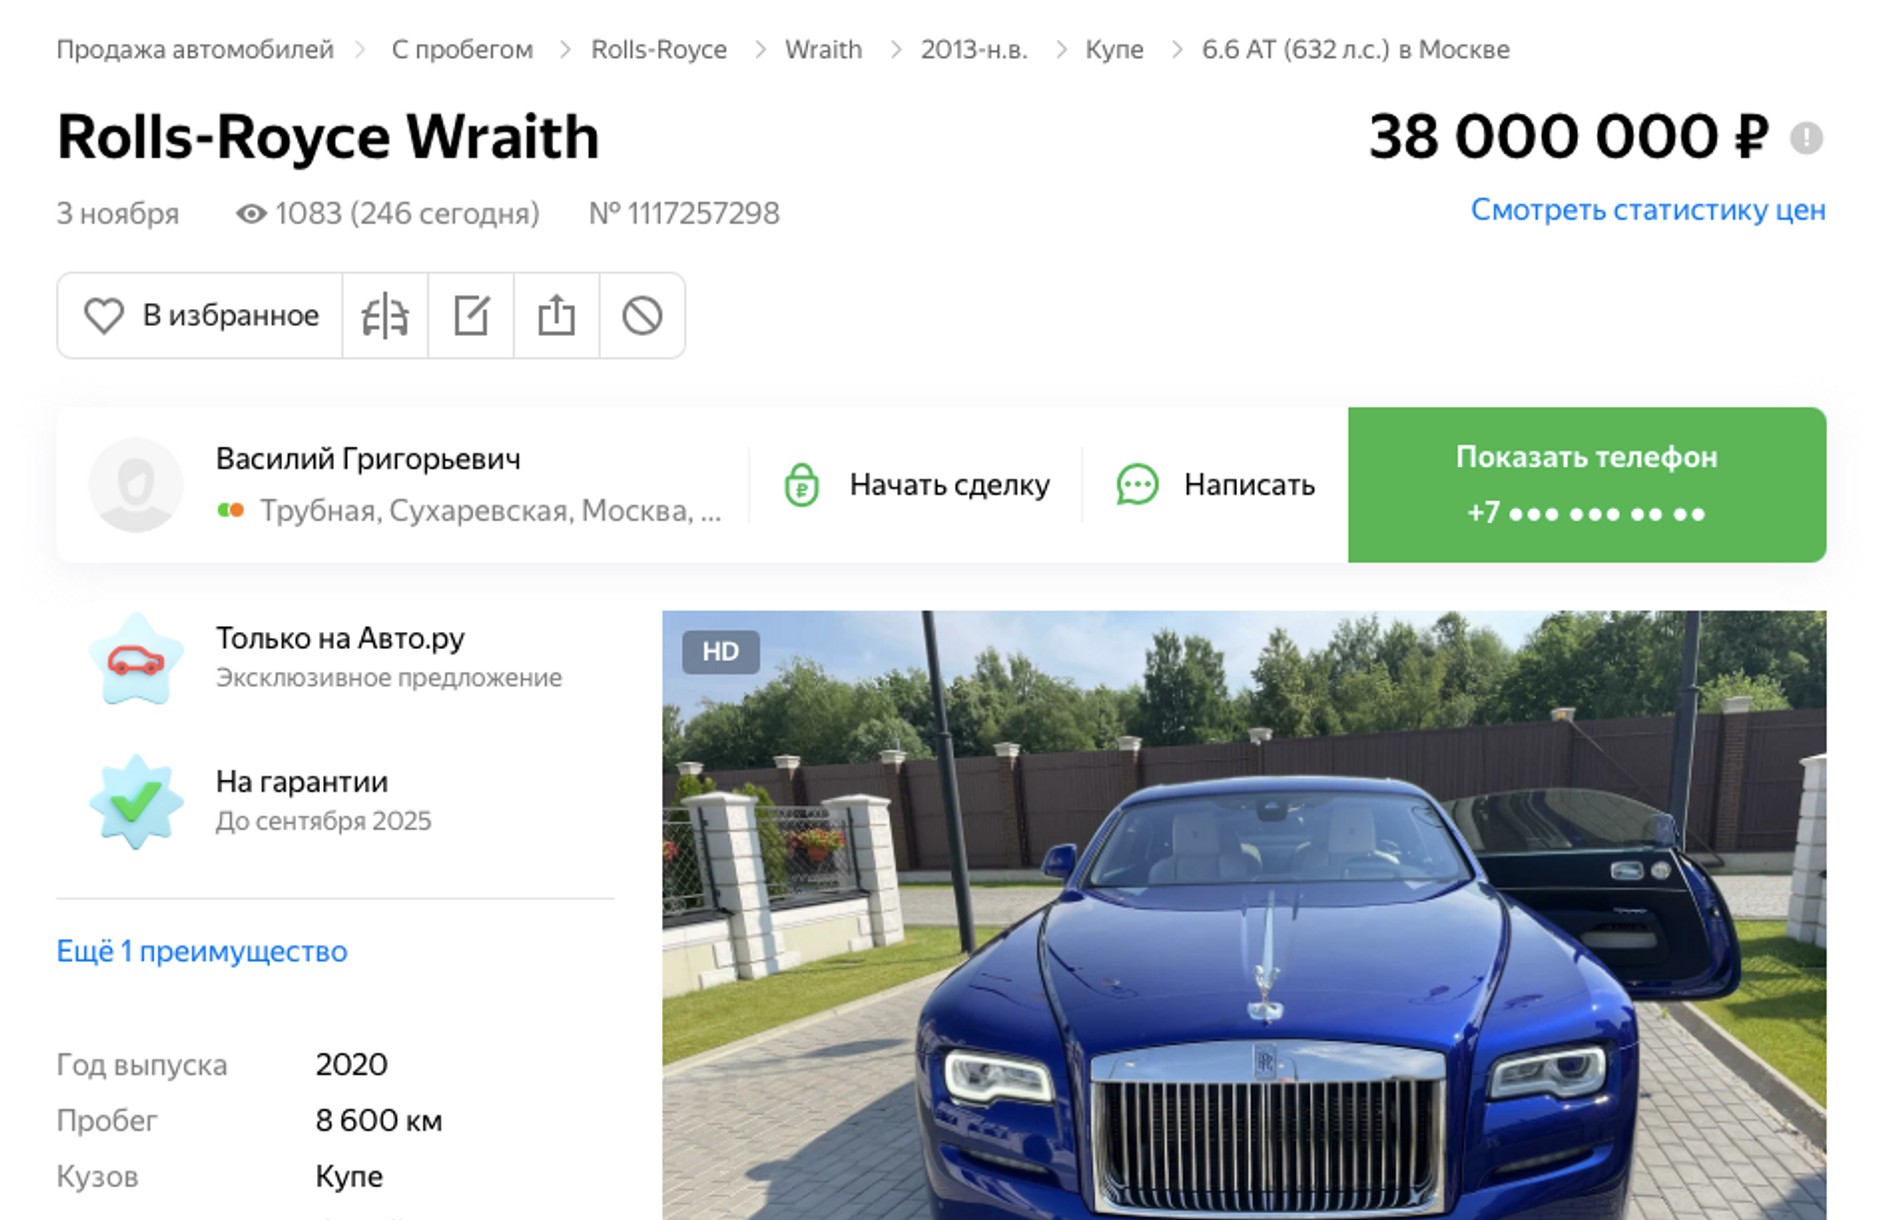Open 'Смотреть статистику цен' link

click(x=1647, y=210)
